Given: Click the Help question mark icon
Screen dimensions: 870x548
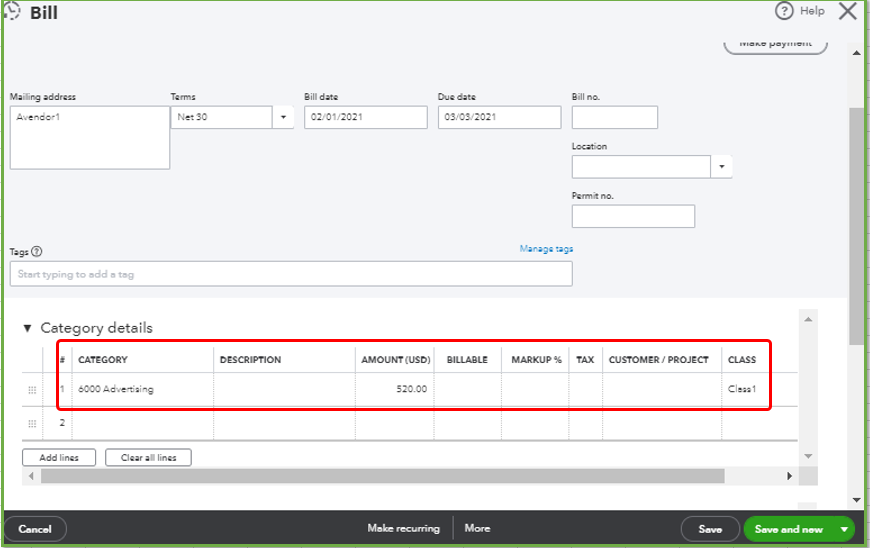Looking at the screenshot, I should coord(784,11).
